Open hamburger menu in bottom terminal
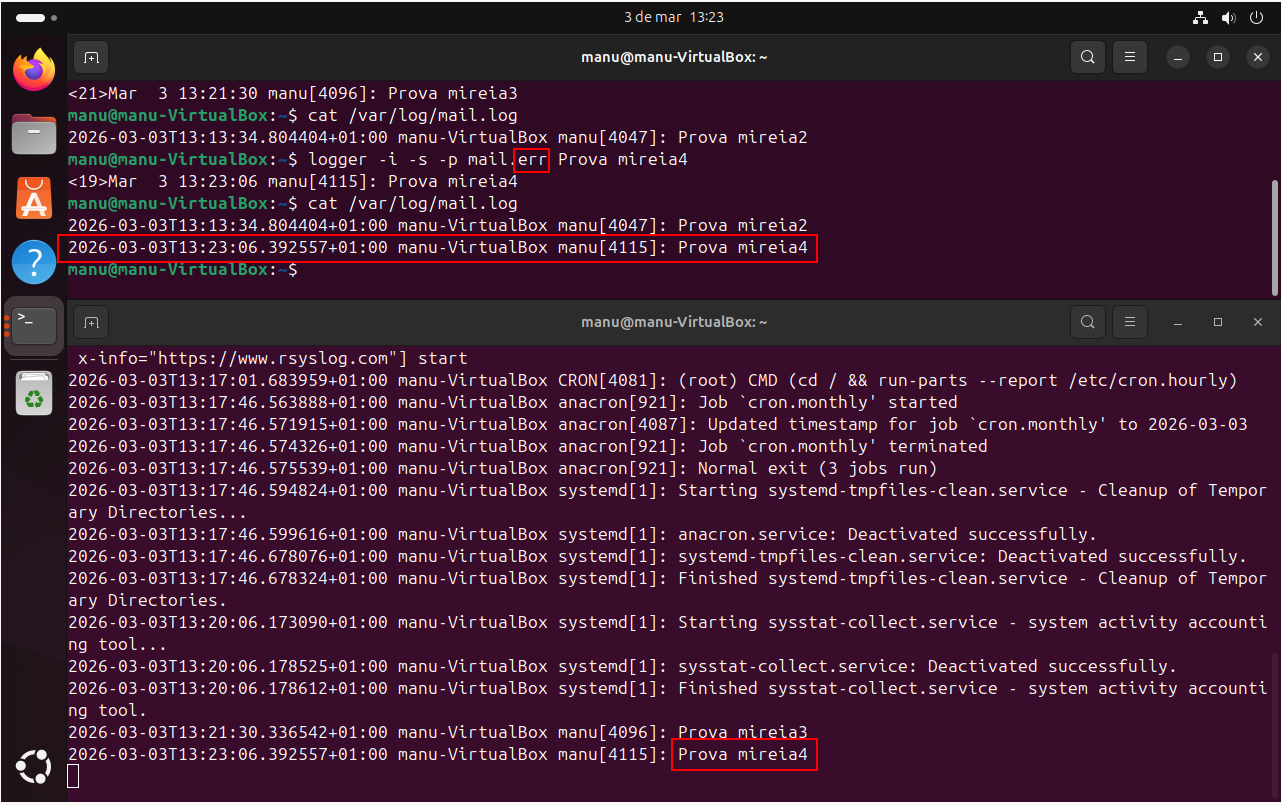This screenshot has height=806, width=1282. pos(1130,322)
